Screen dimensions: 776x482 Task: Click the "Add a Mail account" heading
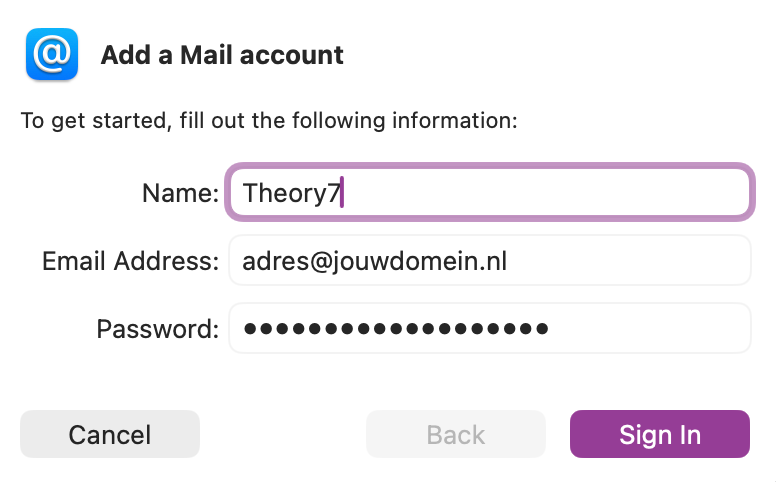[x=222, y=55]
